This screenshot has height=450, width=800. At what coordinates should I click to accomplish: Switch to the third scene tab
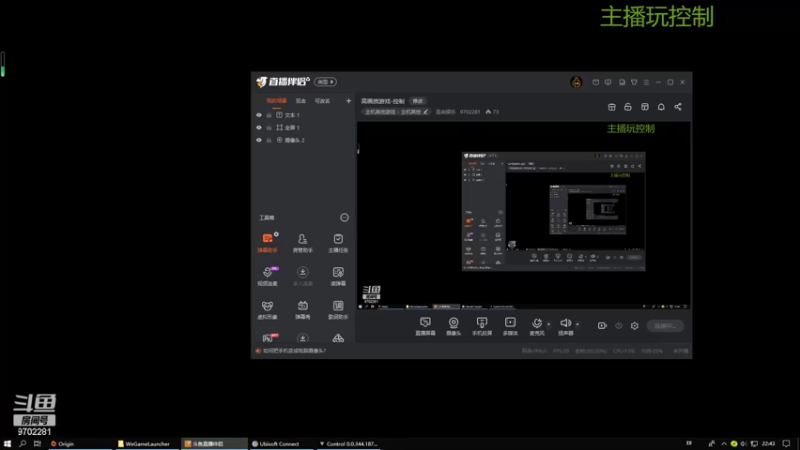(x=322, y=101)
